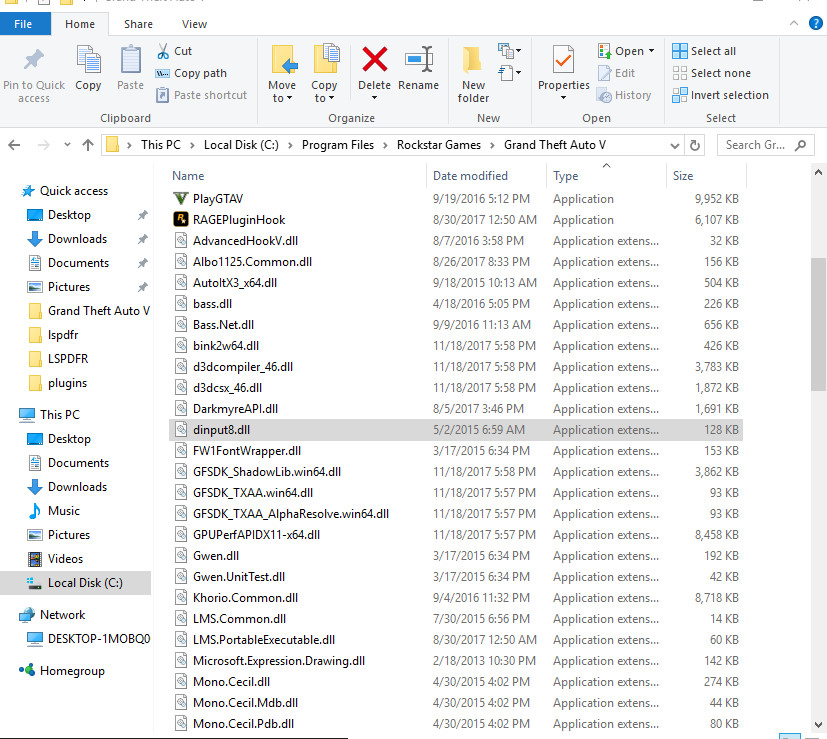Collapse the ribbon with the chevron
This screenshot has width=827, height=739.
click(x=793, y=23)
